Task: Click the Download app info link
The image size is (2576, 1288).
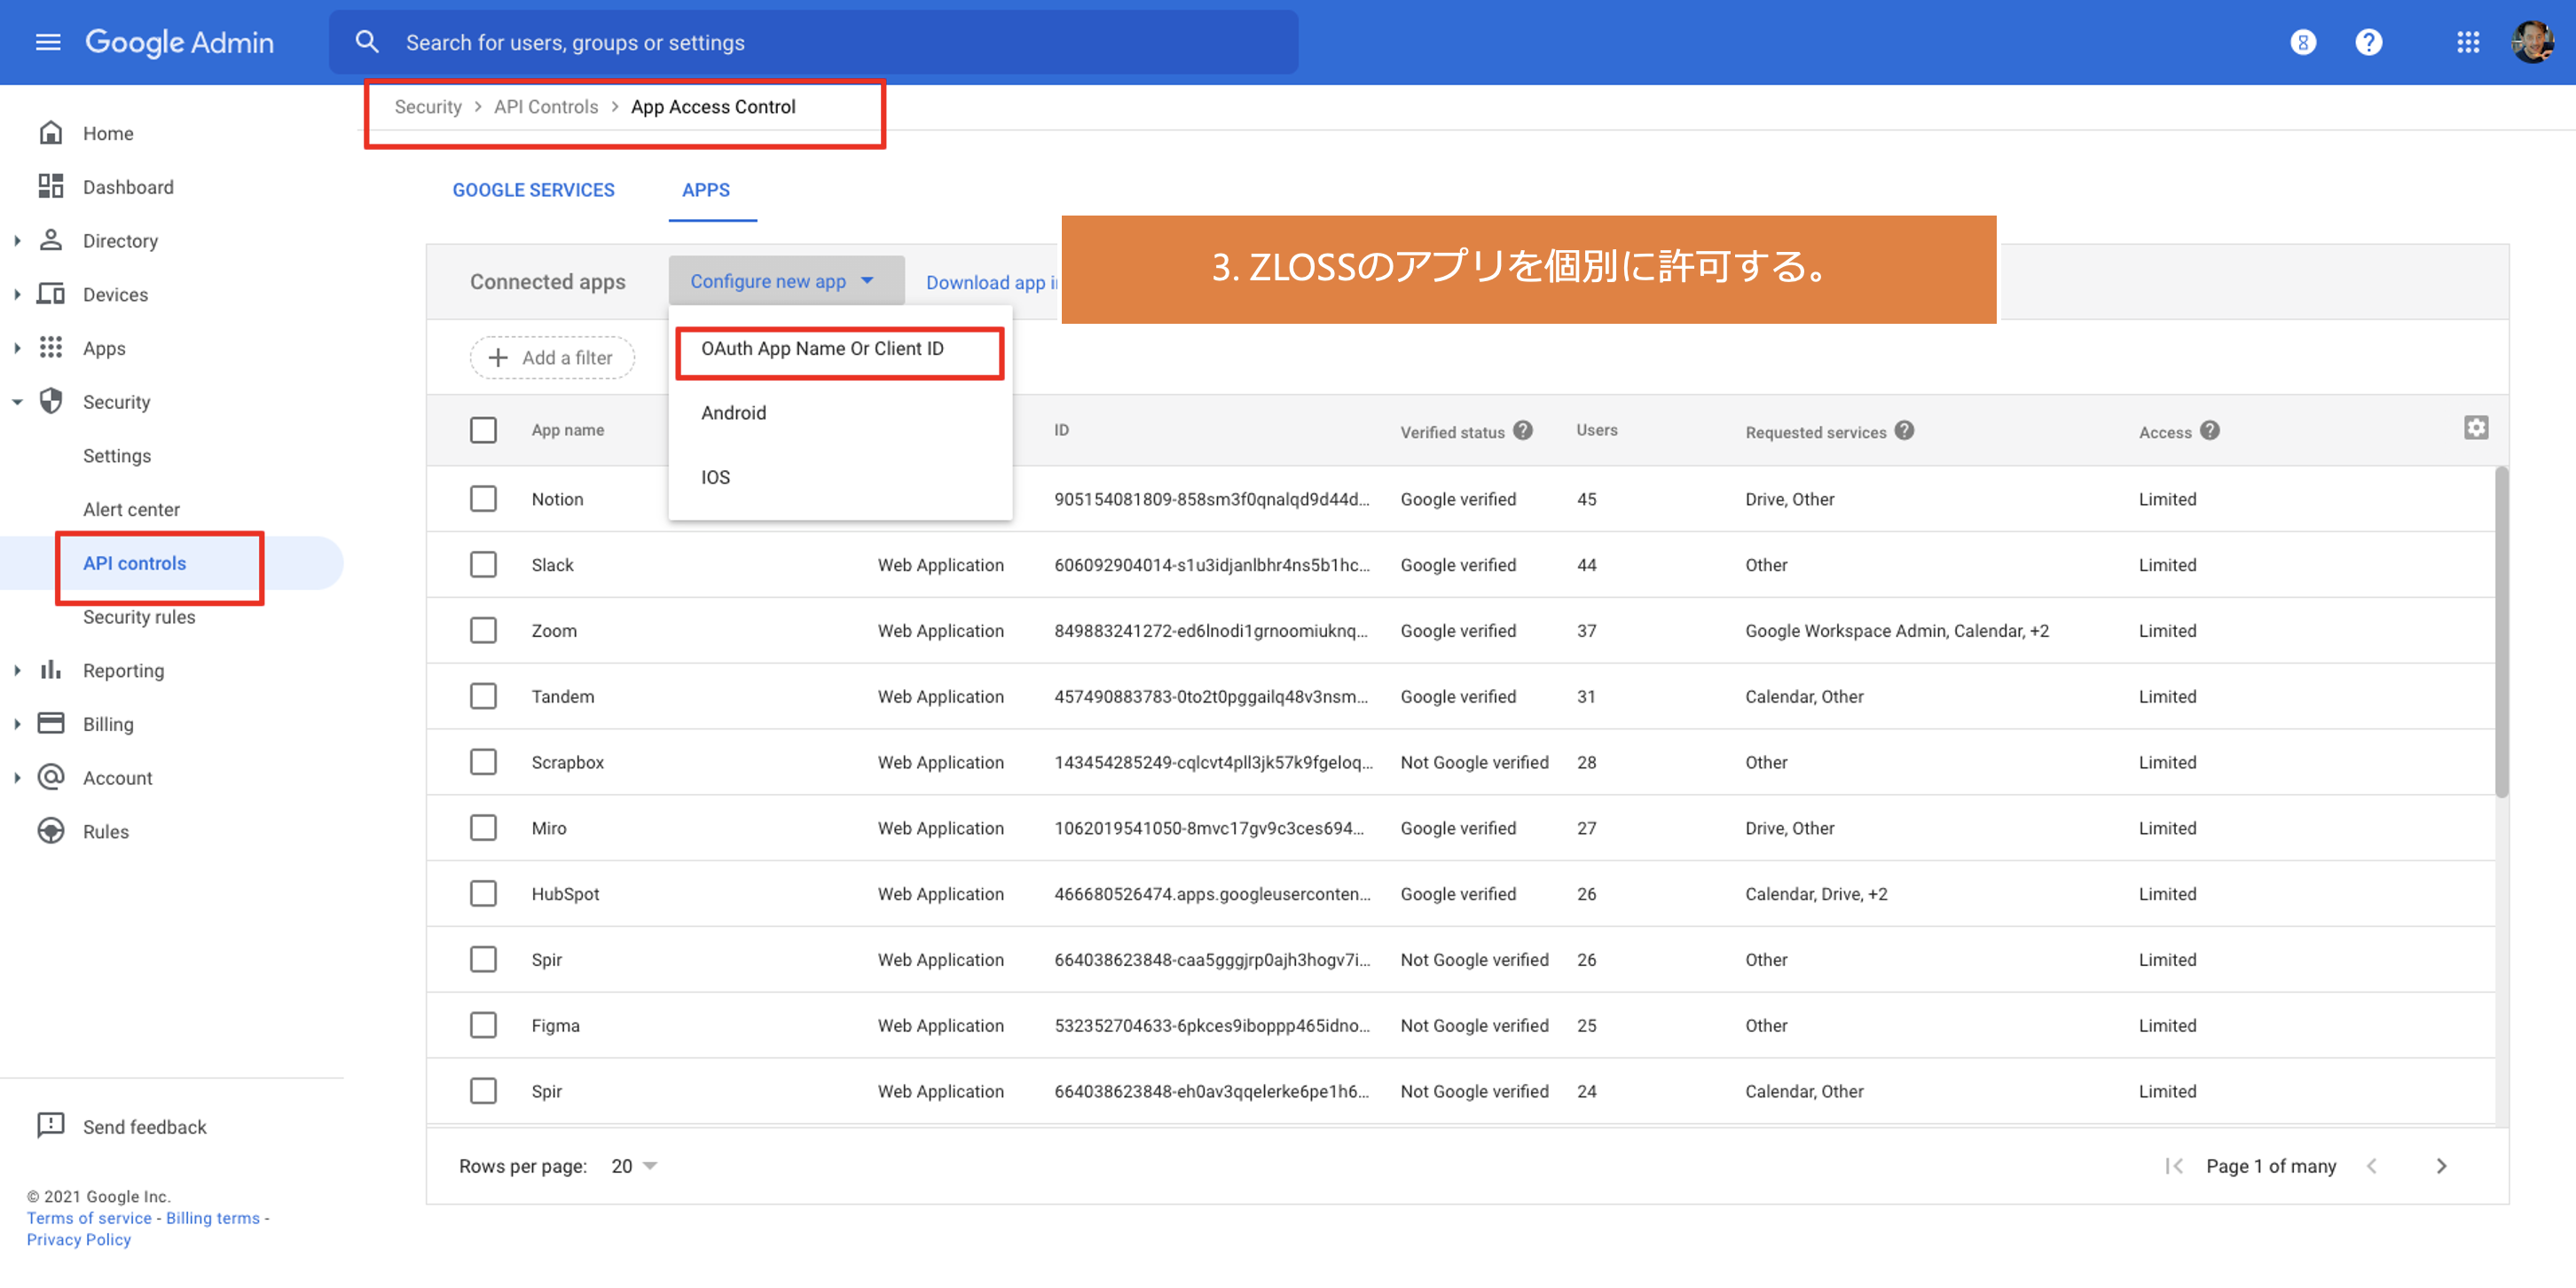Action: tap(992, 282)
